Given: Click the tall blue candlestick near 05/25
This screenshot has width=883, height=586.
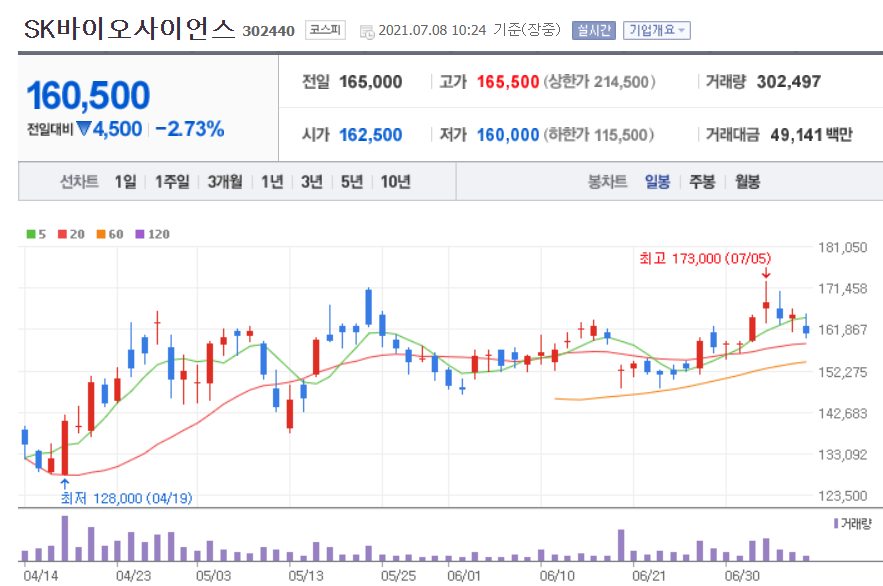Looking at the screenshot, I should tap(369, 307).
